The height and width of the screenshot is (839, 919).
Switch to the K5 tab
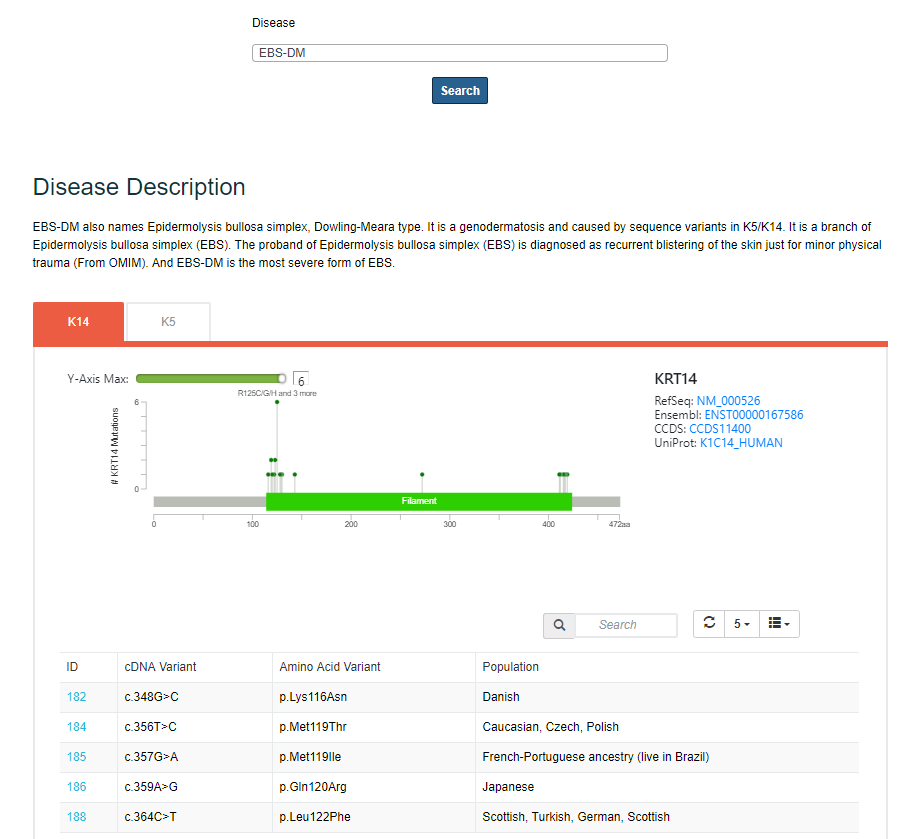(x=168, y=322)
